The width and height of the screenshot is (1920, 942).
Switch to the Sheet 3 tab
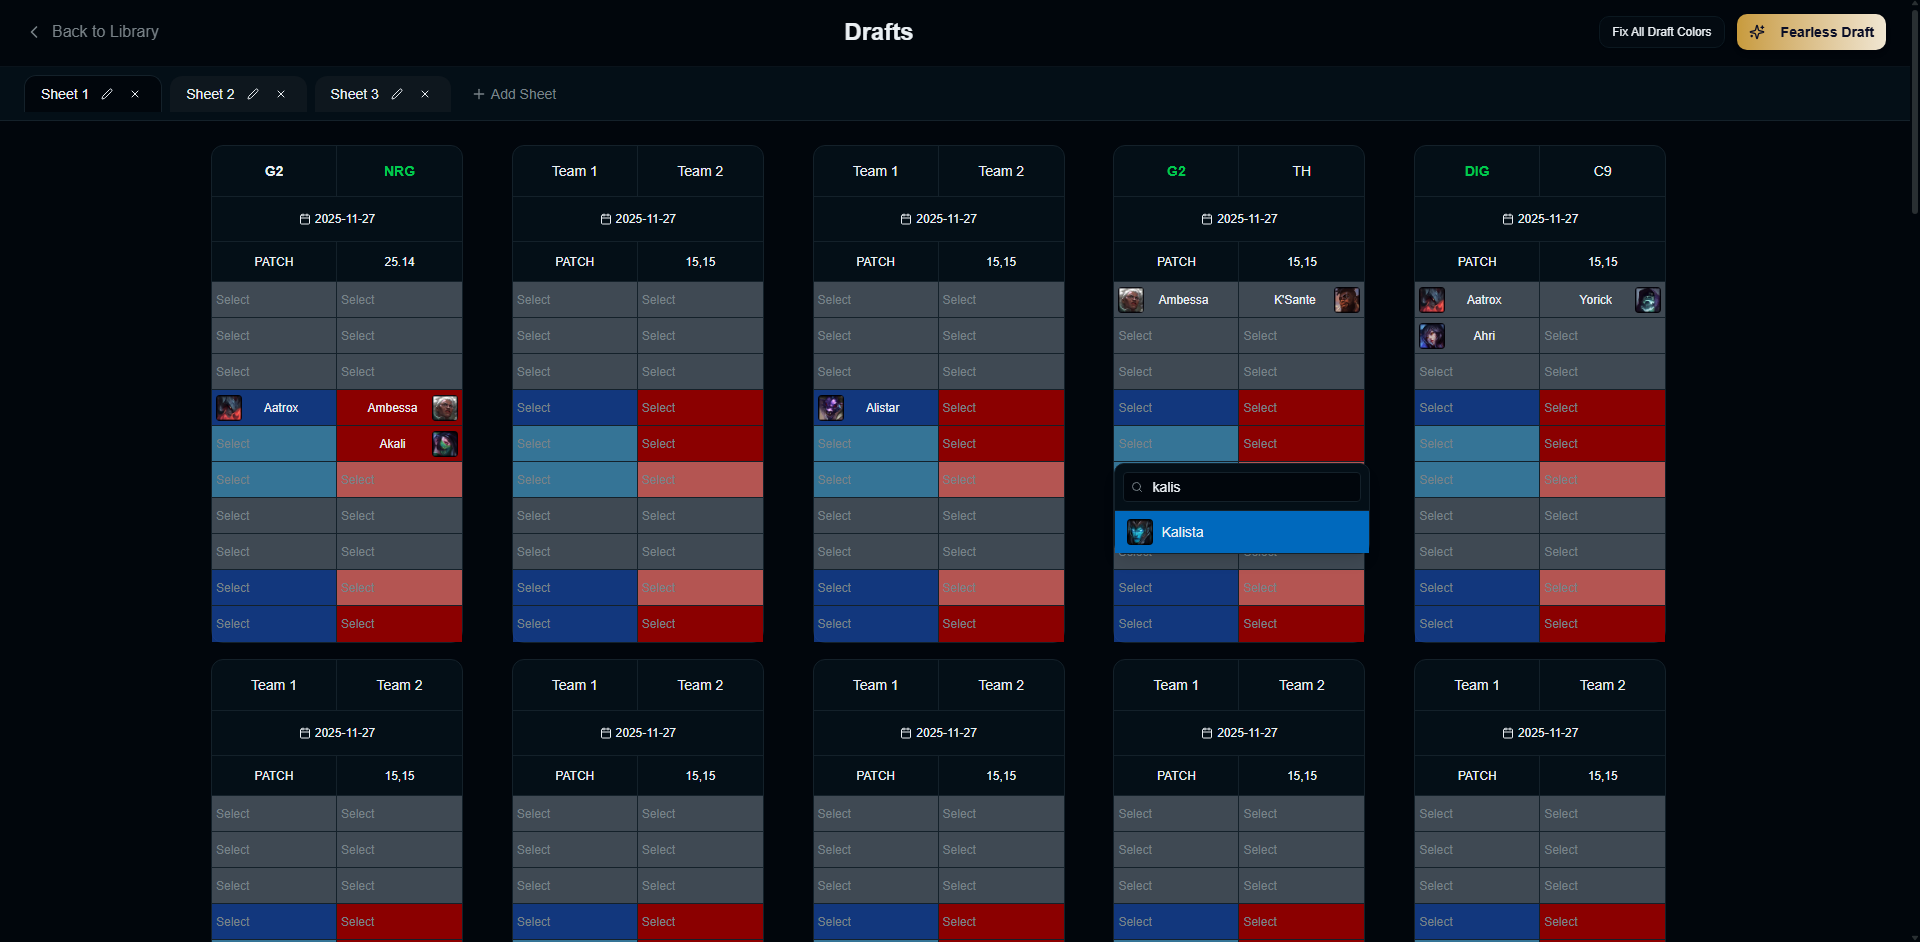tap(355, 93)
